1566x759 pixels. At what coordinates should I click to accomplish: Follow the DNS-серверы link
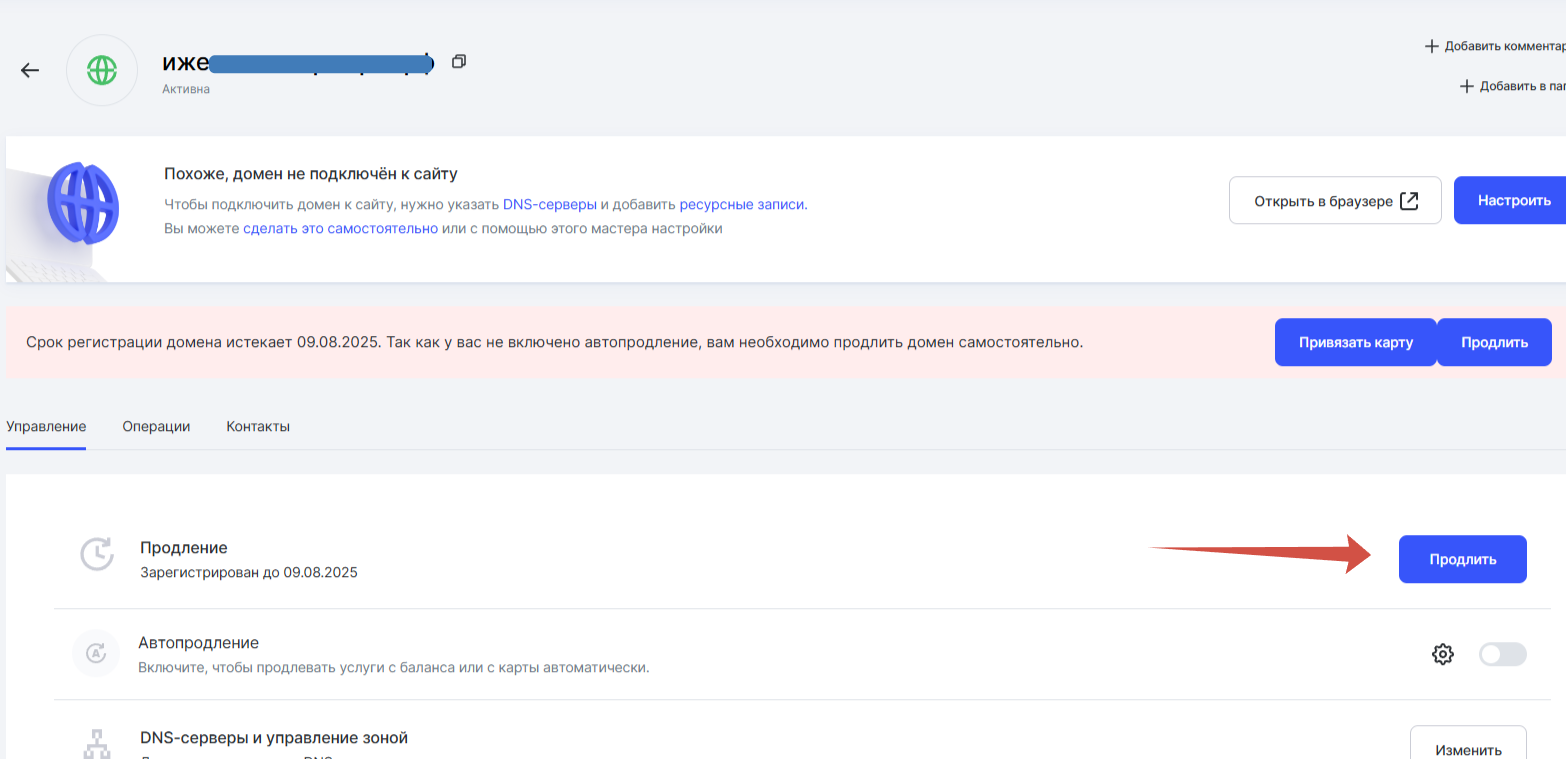549,204
